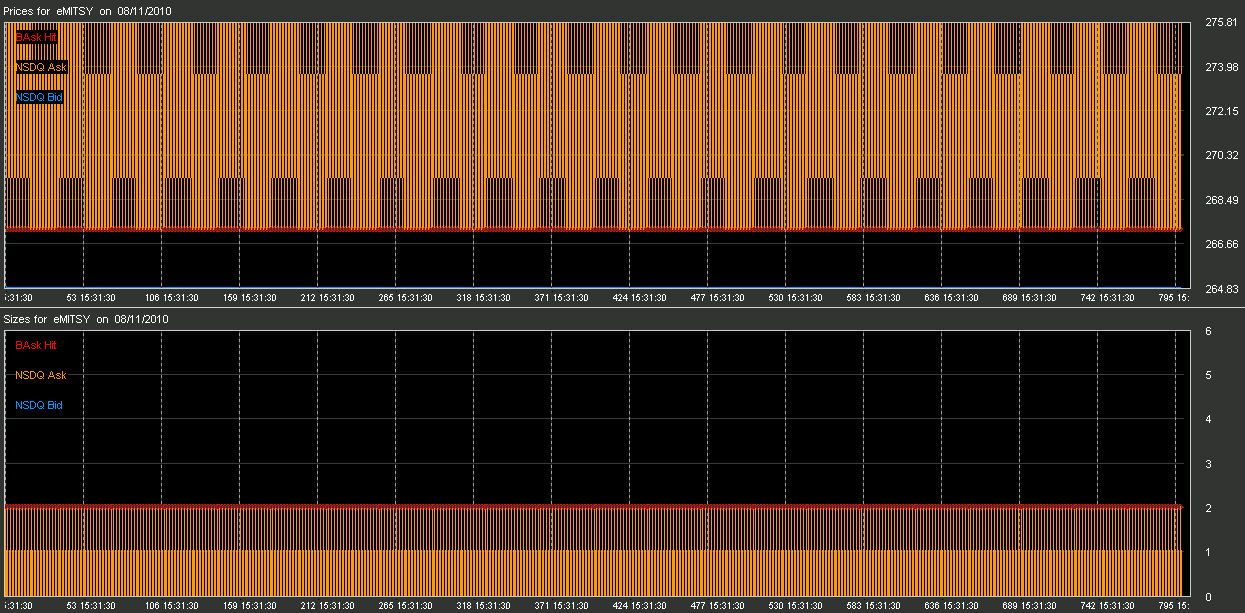
Task: Click the 272.15 price axis value
Action: [x=1223, y=111]
